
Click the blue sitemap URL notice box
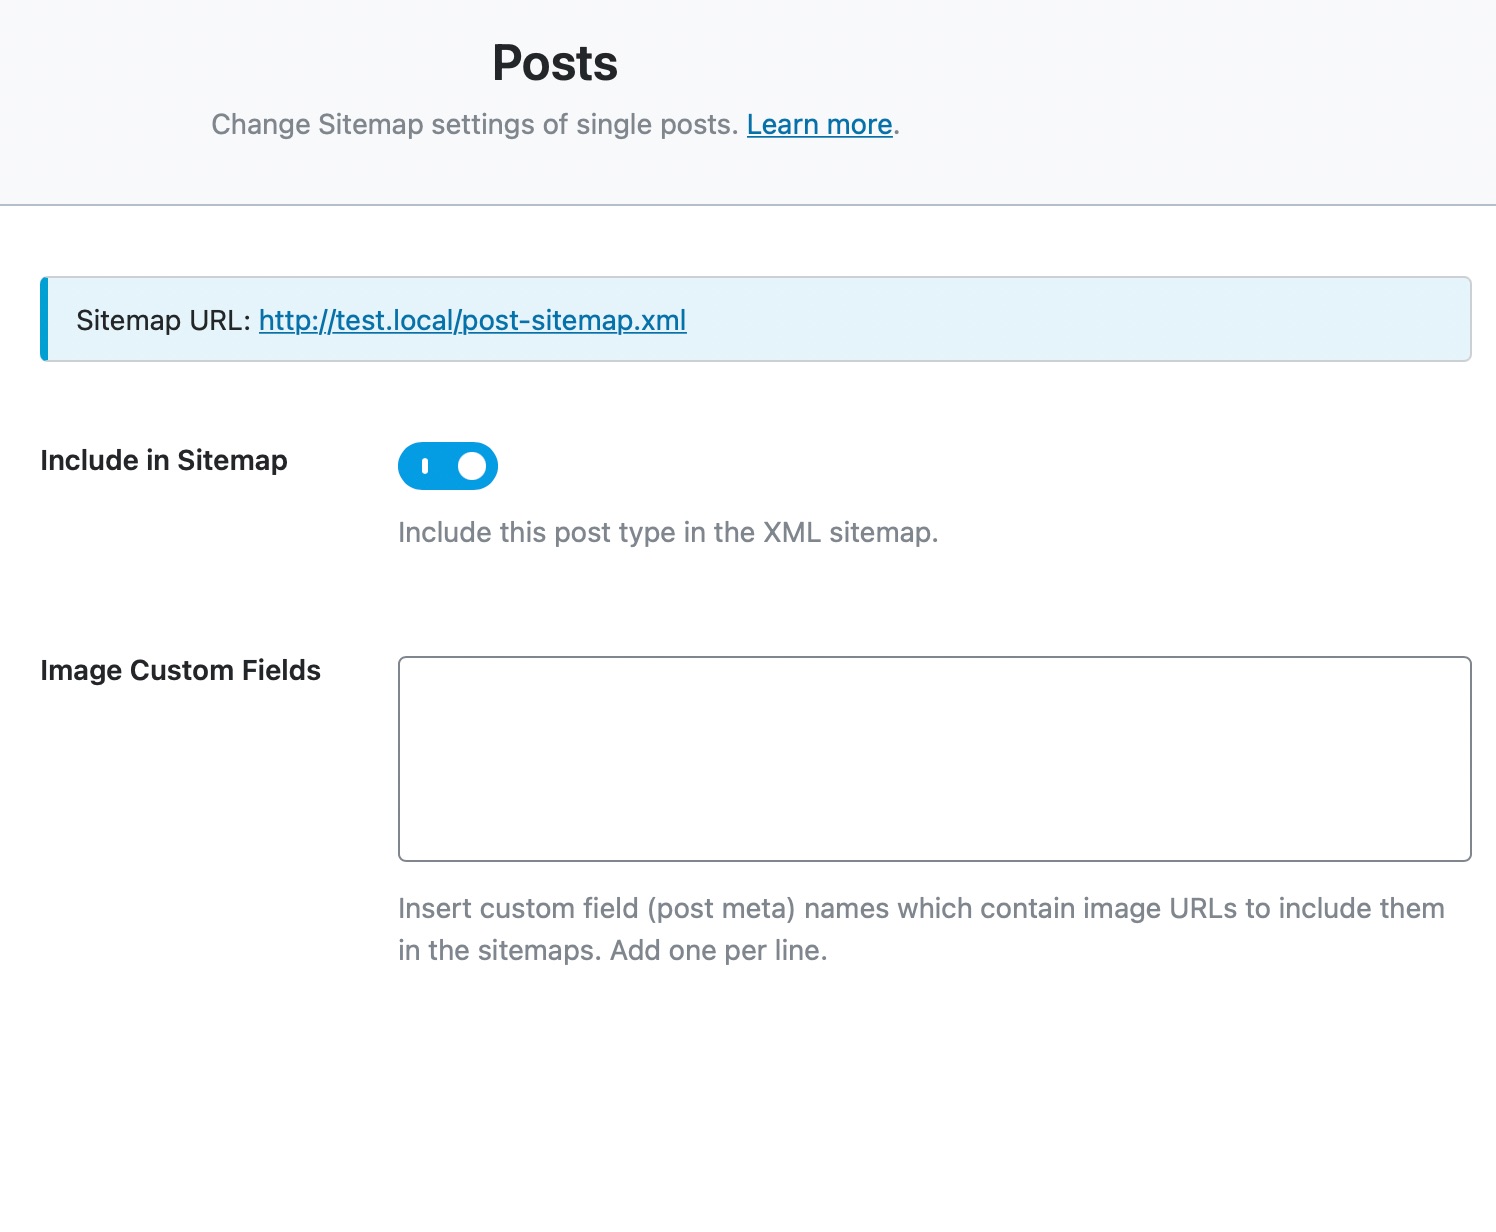click(1050, 320)
